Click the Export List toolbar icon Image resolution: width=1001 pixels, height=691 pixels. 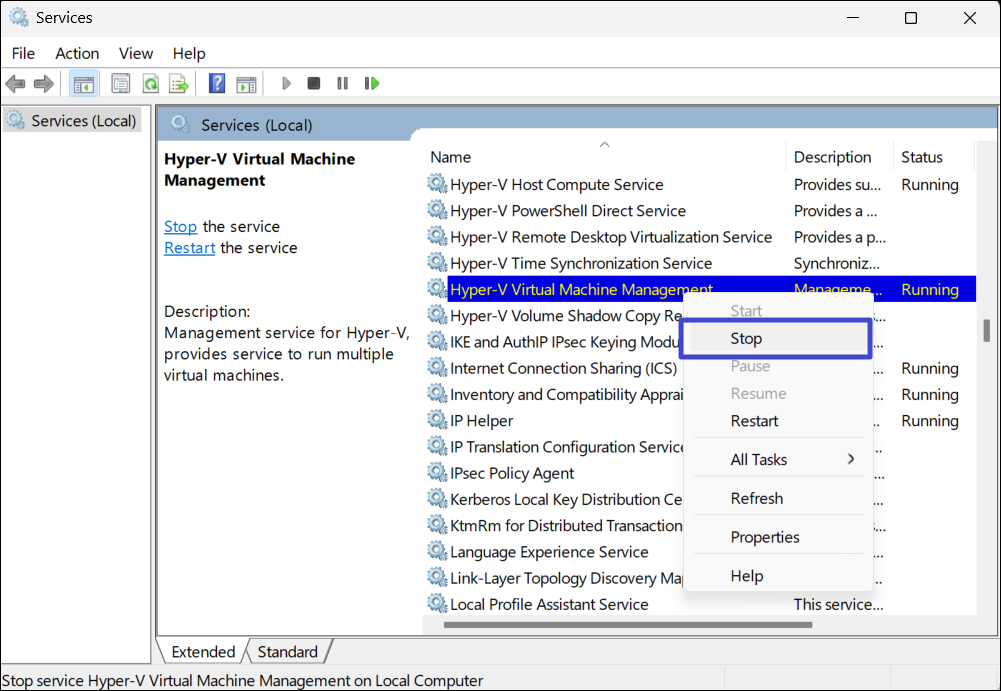pyautogui.click(x=178, y=83)
